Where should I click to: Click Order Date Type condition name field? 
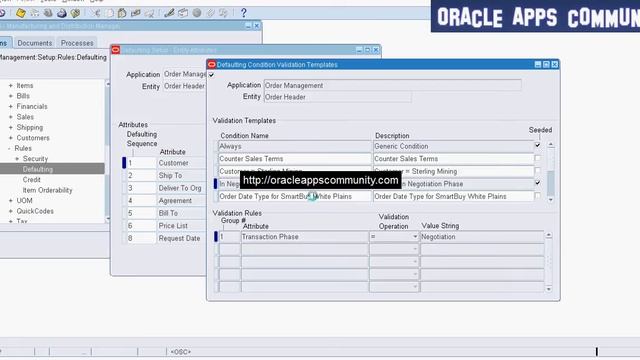coord(294,196)
